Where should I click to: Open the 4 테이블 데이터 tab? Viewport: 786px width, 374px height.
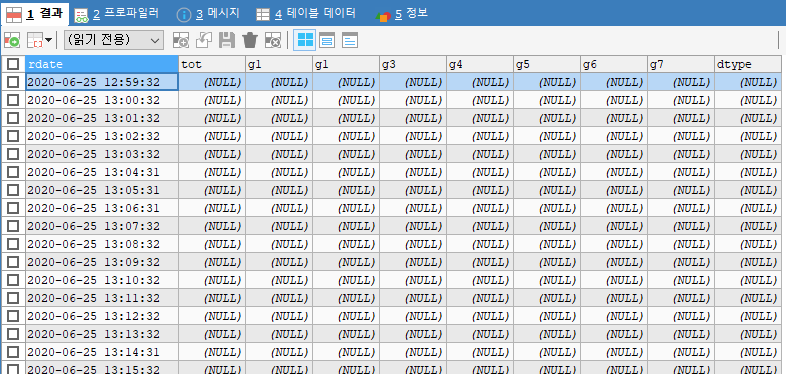tap(306, 14)
